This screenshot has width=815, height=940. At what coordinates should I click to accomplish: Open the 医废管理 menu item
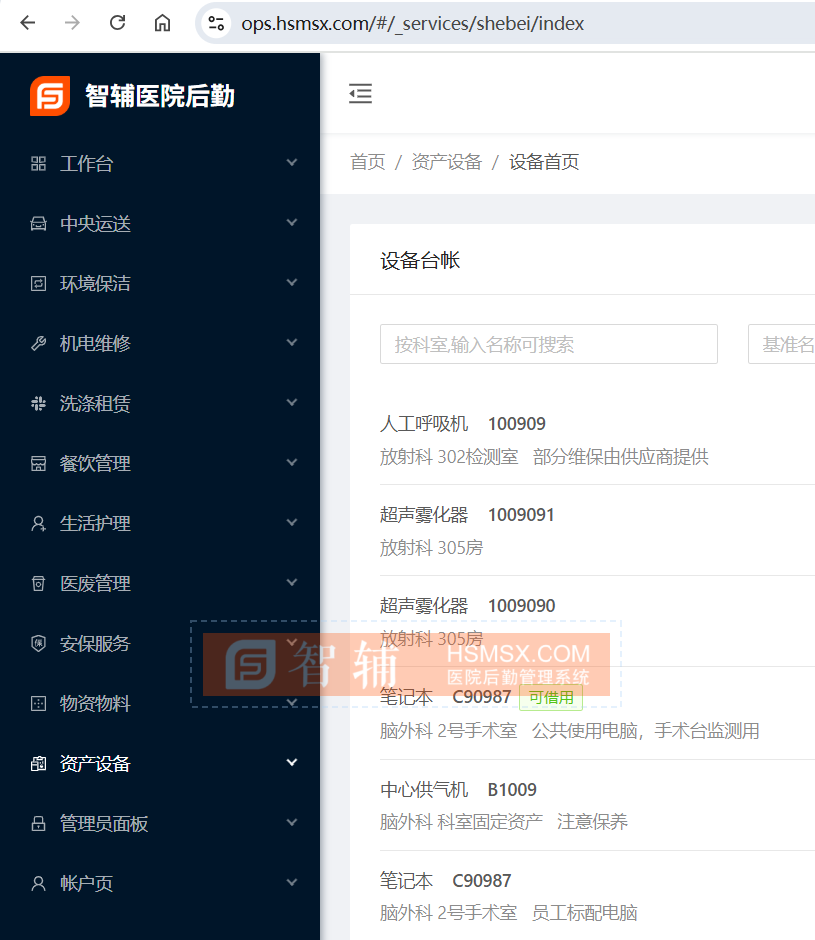(x=95, y=584)
